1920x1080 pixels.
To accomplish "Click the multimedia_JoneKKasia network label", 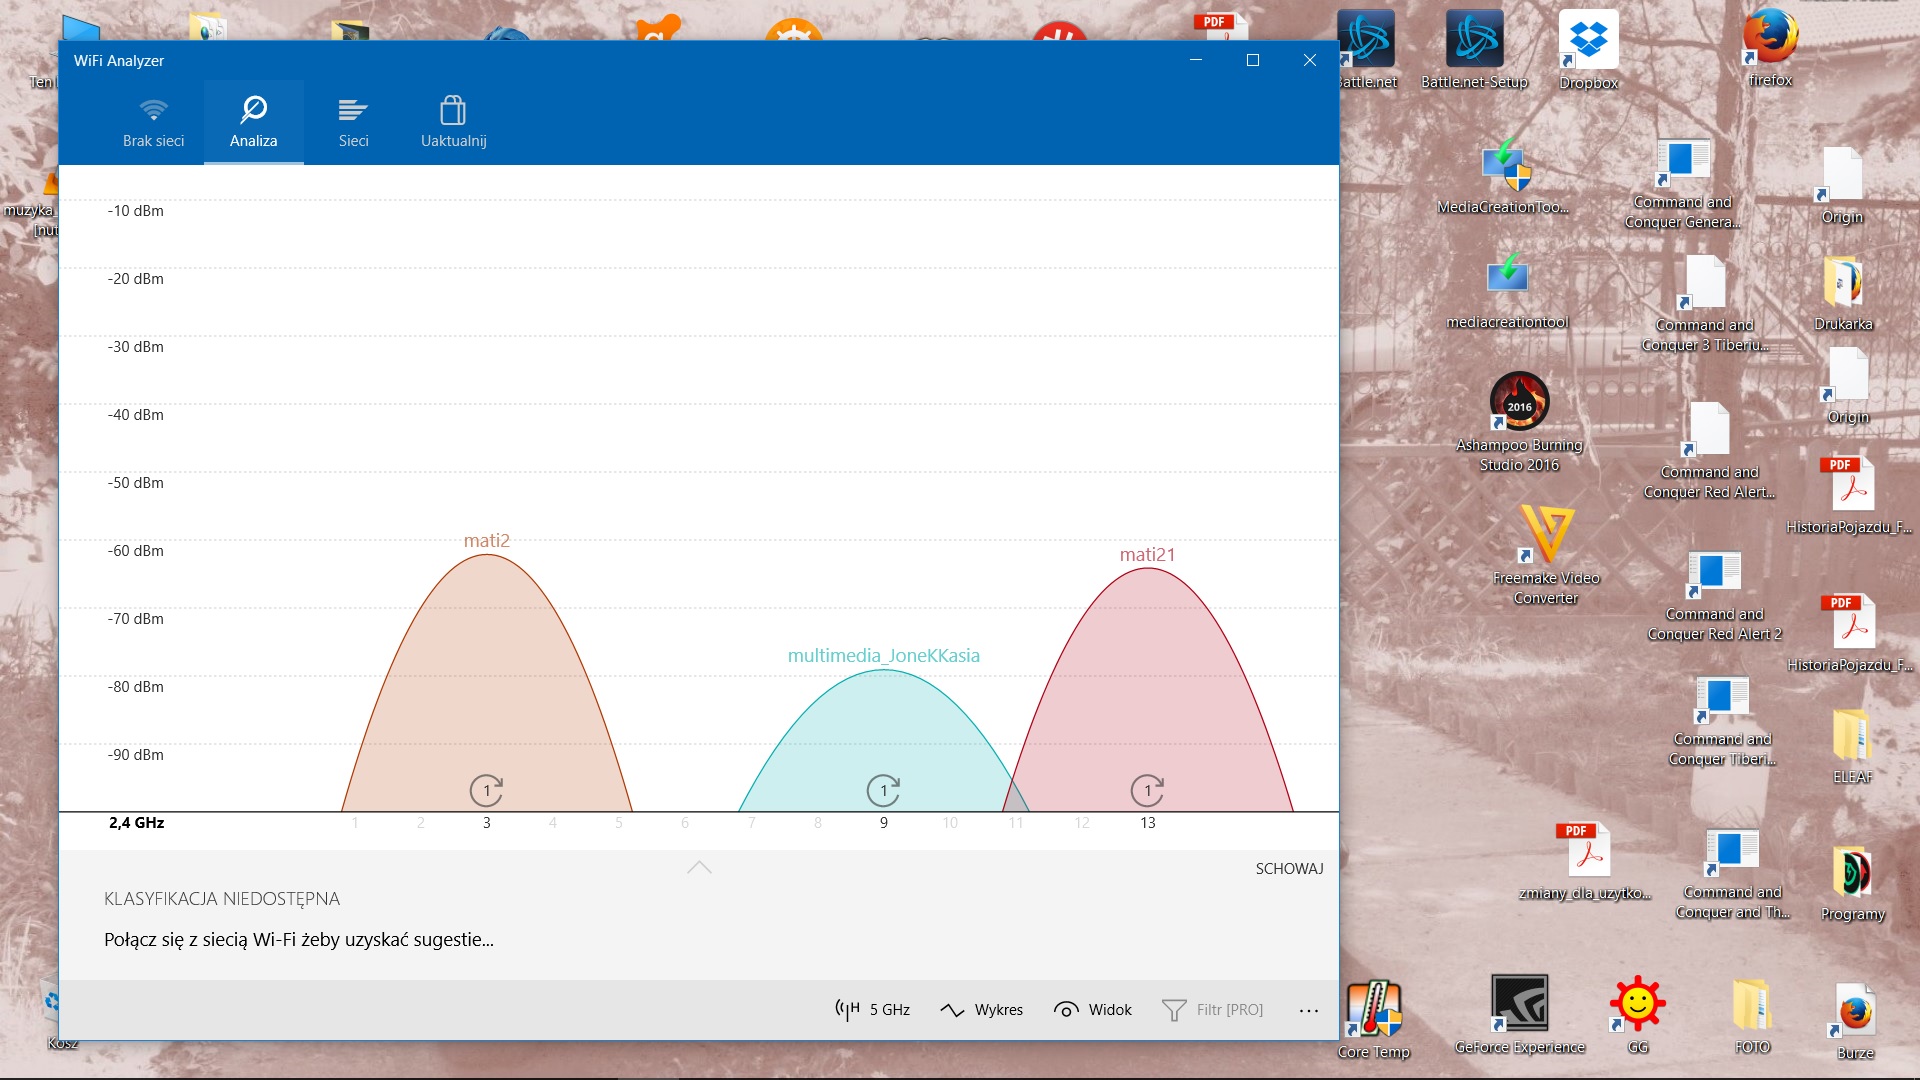I will pyautogui.click(x=883, y=656).
